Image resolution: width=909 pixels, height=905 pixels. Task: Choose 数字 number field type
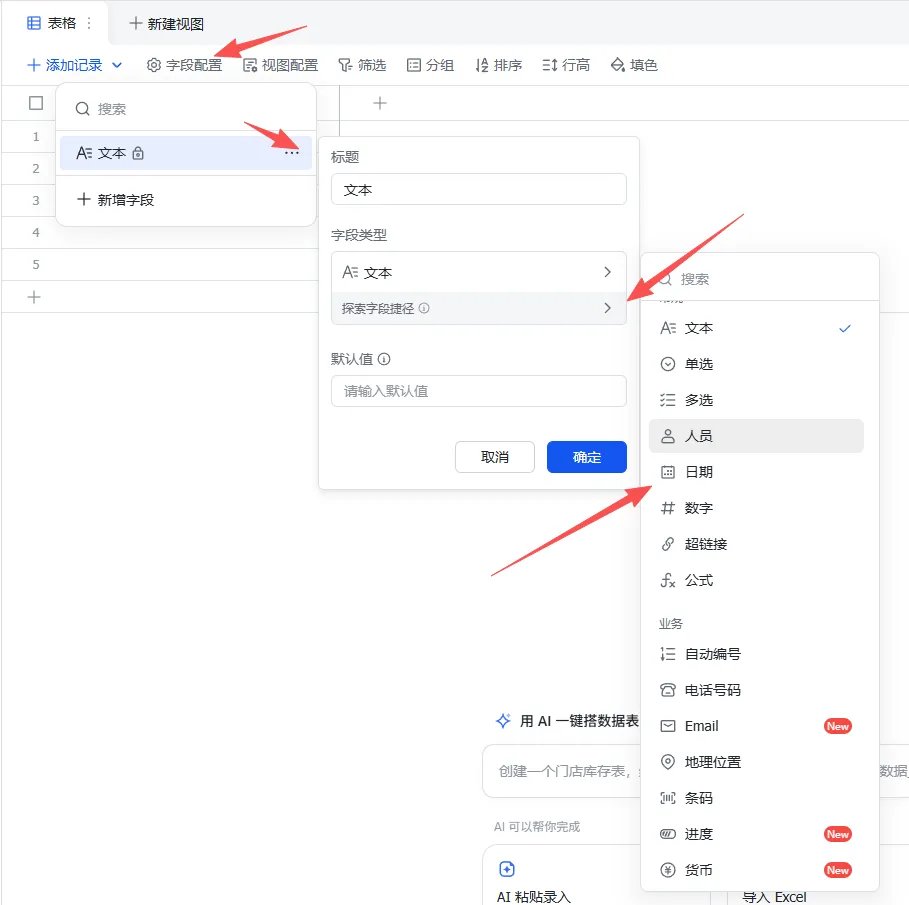756,508
